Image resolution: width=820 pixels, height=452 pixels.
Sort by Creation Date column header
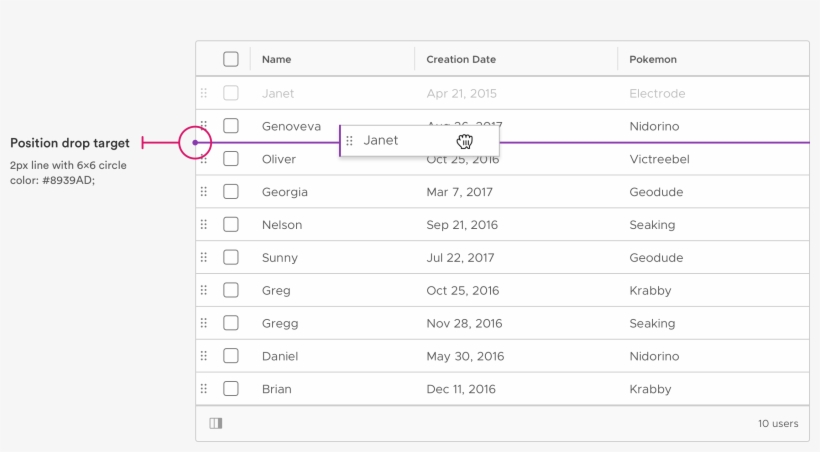click(461, 59)
